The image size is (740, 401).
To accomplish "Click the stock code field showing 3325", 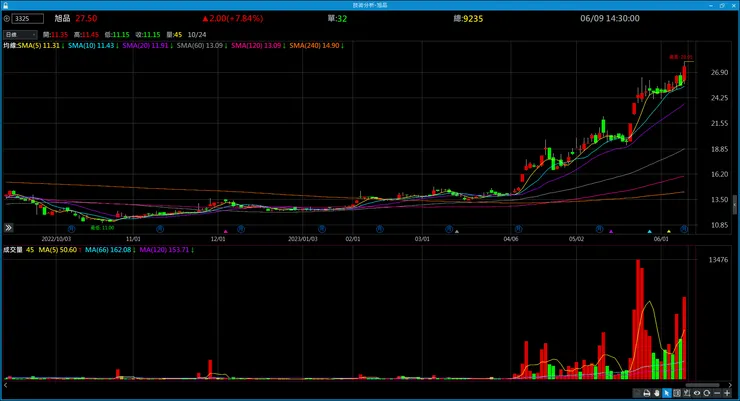I will 28,19.
